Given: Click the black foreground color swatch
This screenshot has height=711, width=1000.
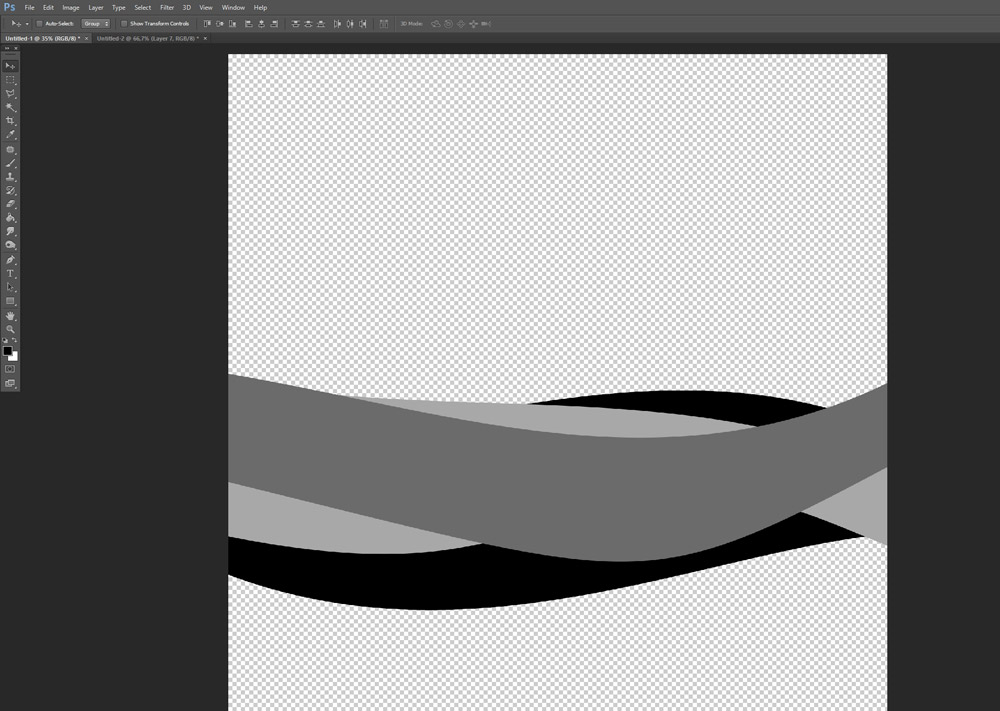Looking at the screenshot, I should [x=8, y=351].
